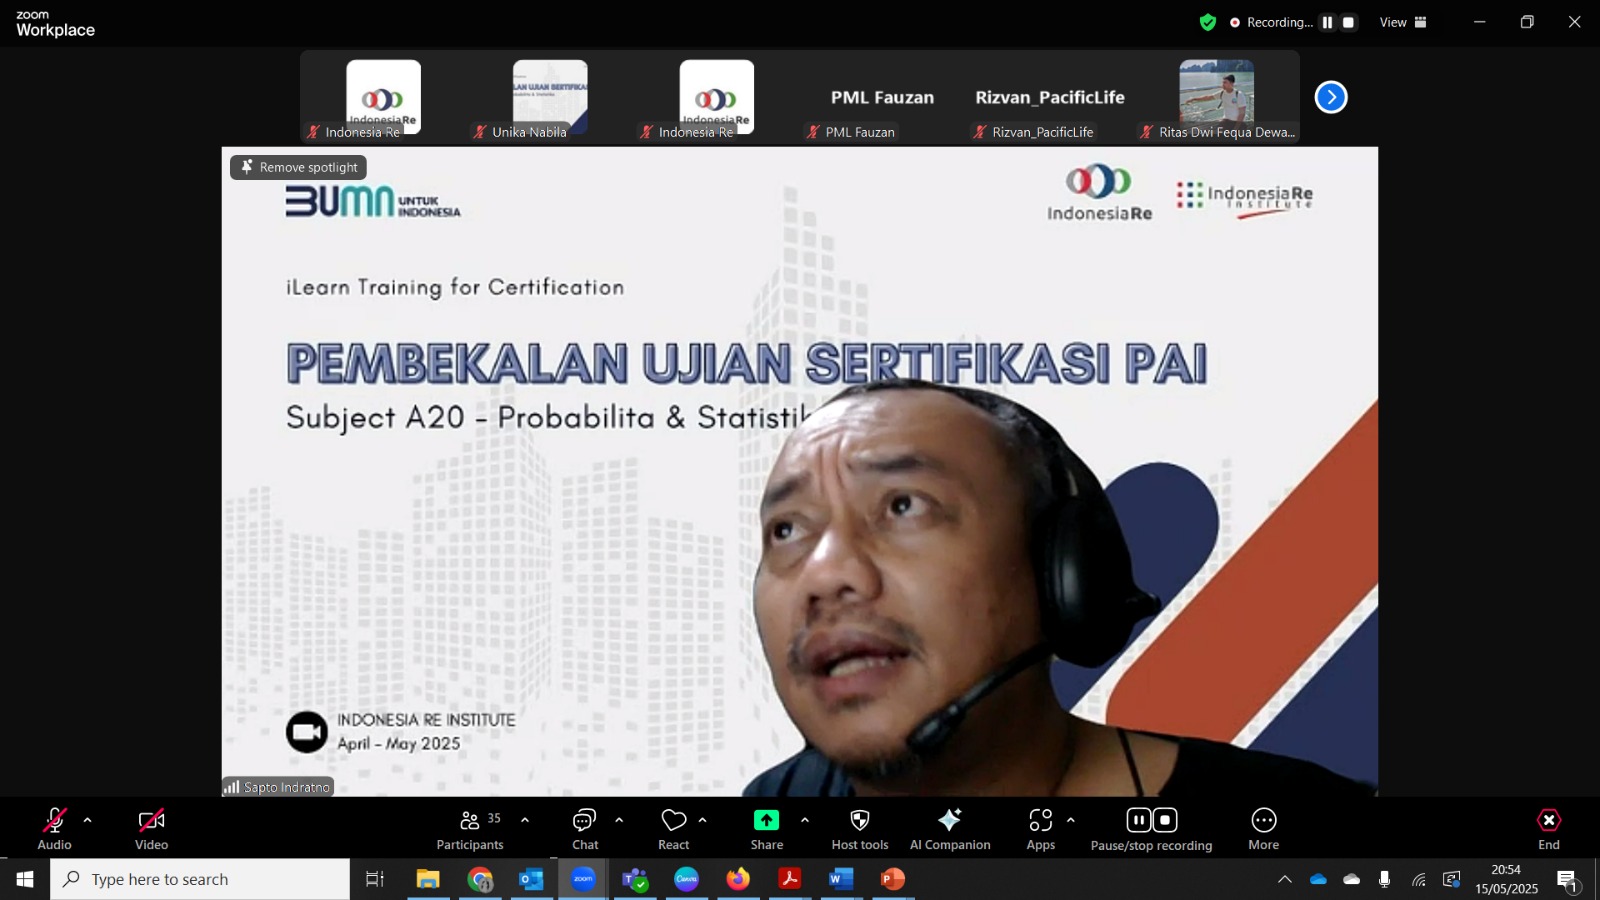Open Outlook from taskbar
This screenshot has width=1600, height=900.
click(x=531, y=879)
